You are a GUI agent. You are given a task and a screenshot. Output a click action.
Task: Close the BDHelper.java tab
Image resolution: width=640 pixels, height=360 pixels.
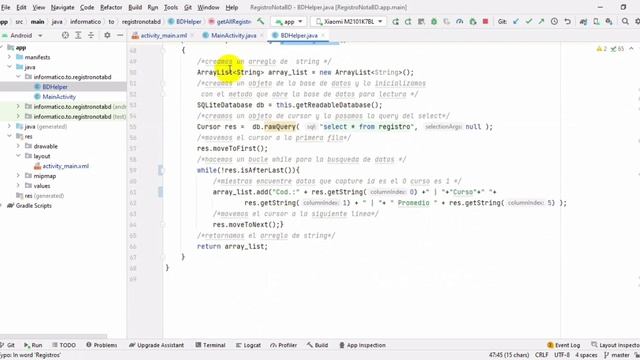pos(323,36)
